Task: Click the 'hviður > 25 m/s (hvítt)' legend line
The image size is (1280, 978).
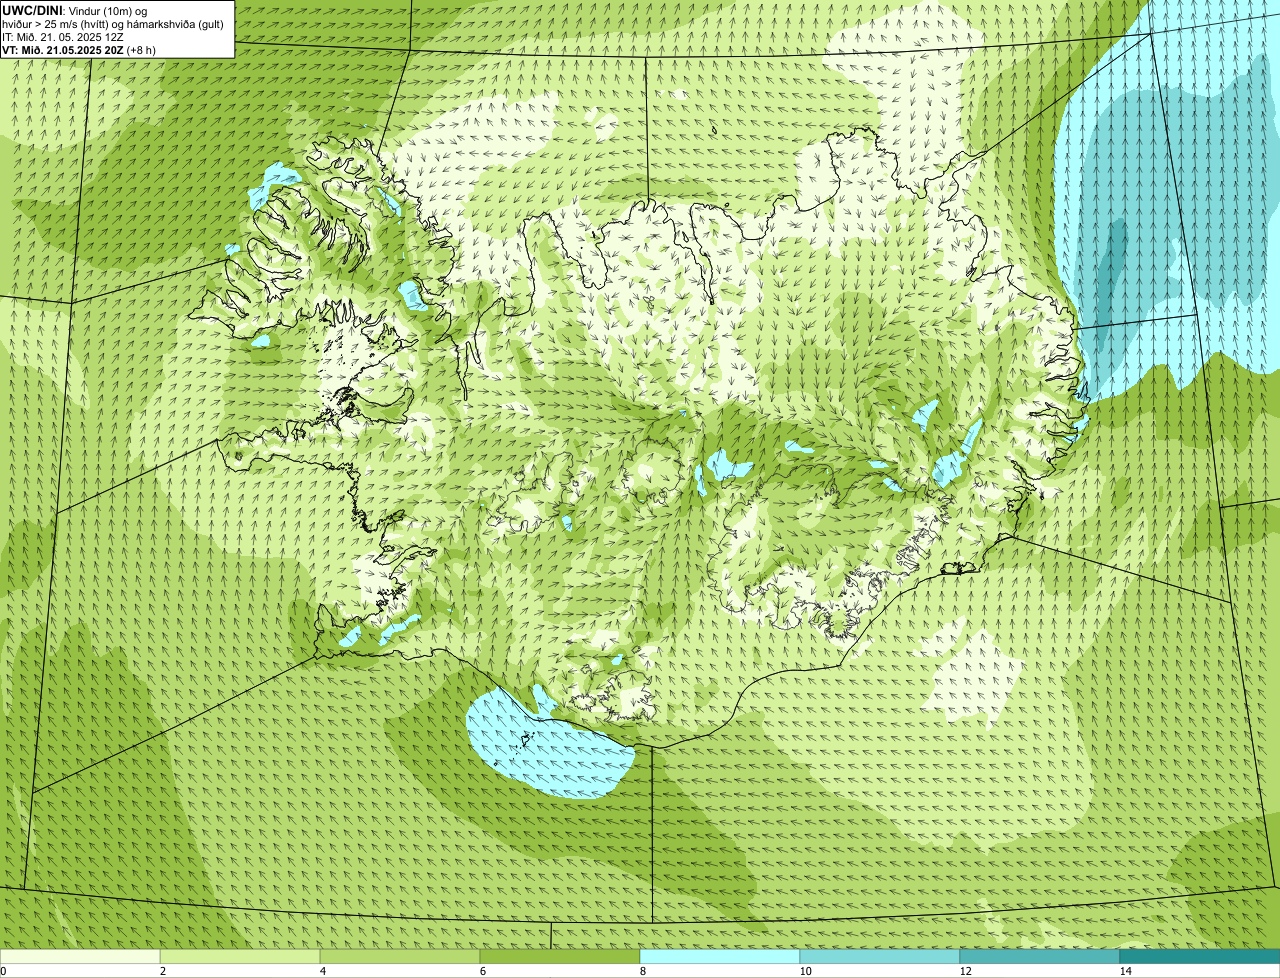Action: point(113,24)
